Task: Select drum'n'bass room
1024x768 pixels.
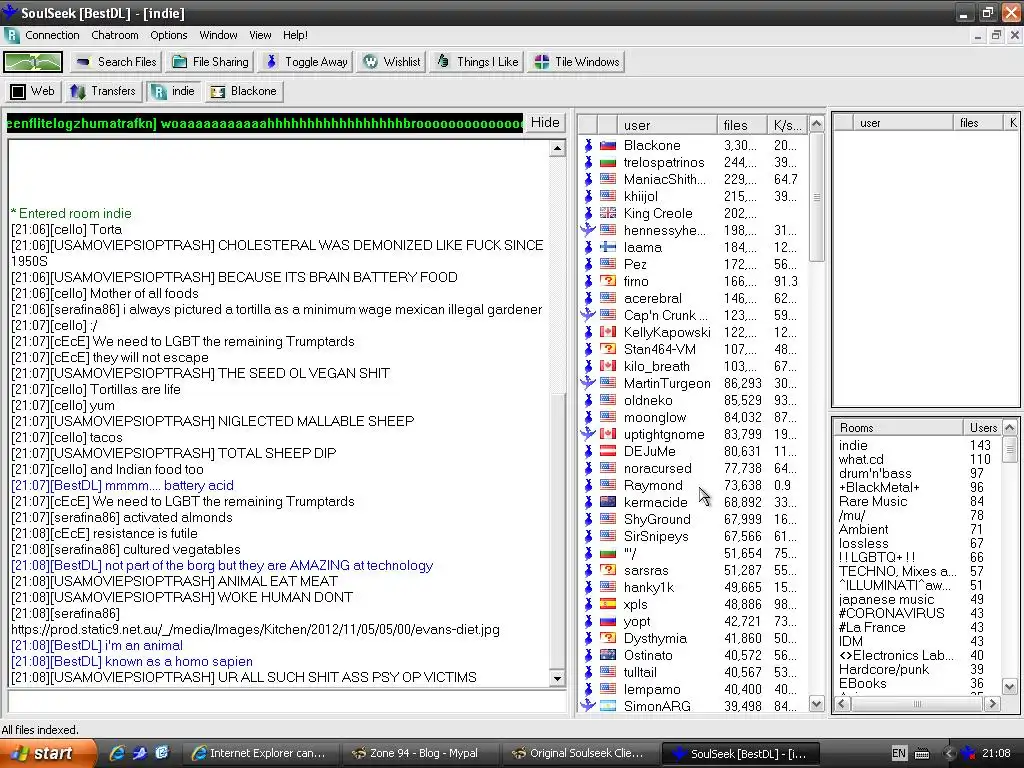Action: 874,473
